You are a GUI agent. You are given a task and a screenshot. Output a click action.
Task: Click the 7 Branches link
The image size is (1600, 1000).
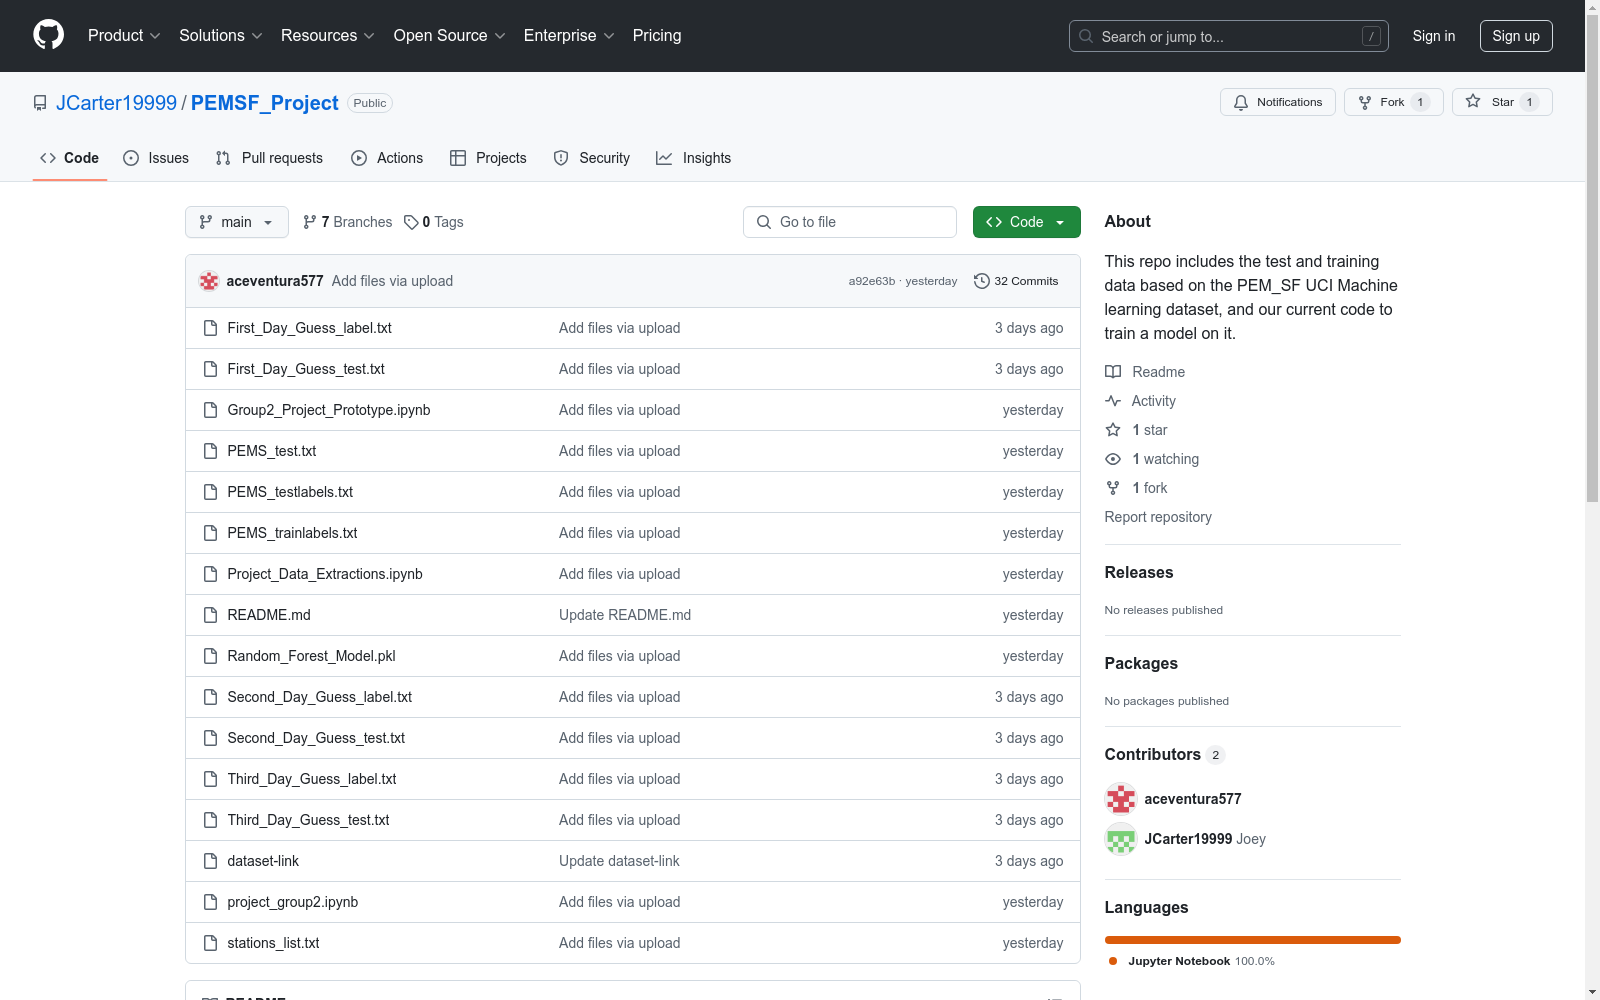348,222
